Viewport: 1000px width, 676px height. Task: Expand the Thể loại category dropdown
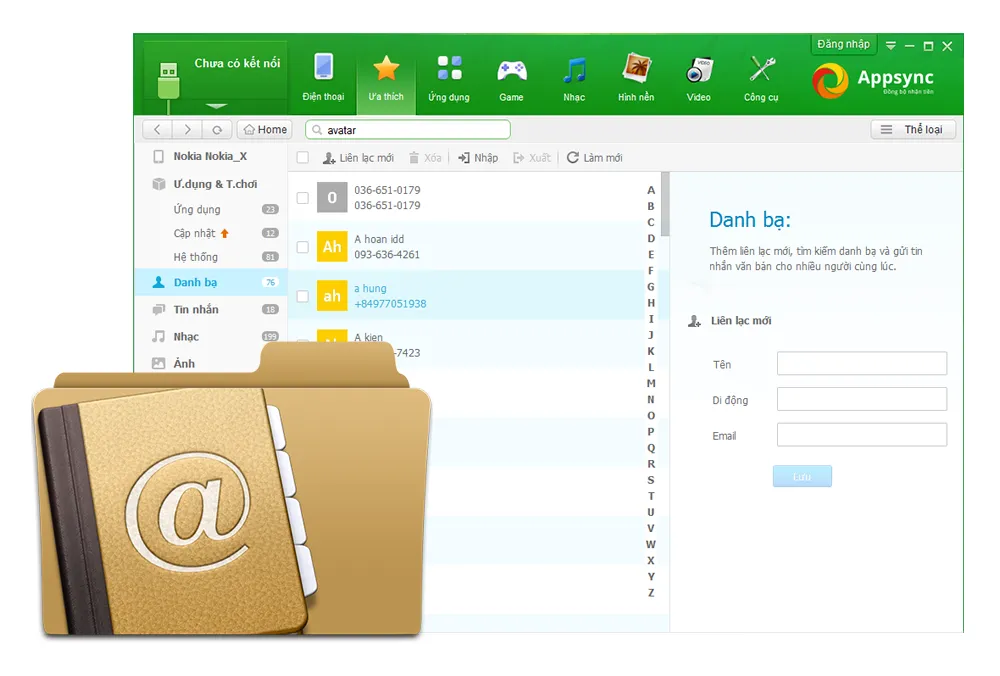tap(914, 130)
